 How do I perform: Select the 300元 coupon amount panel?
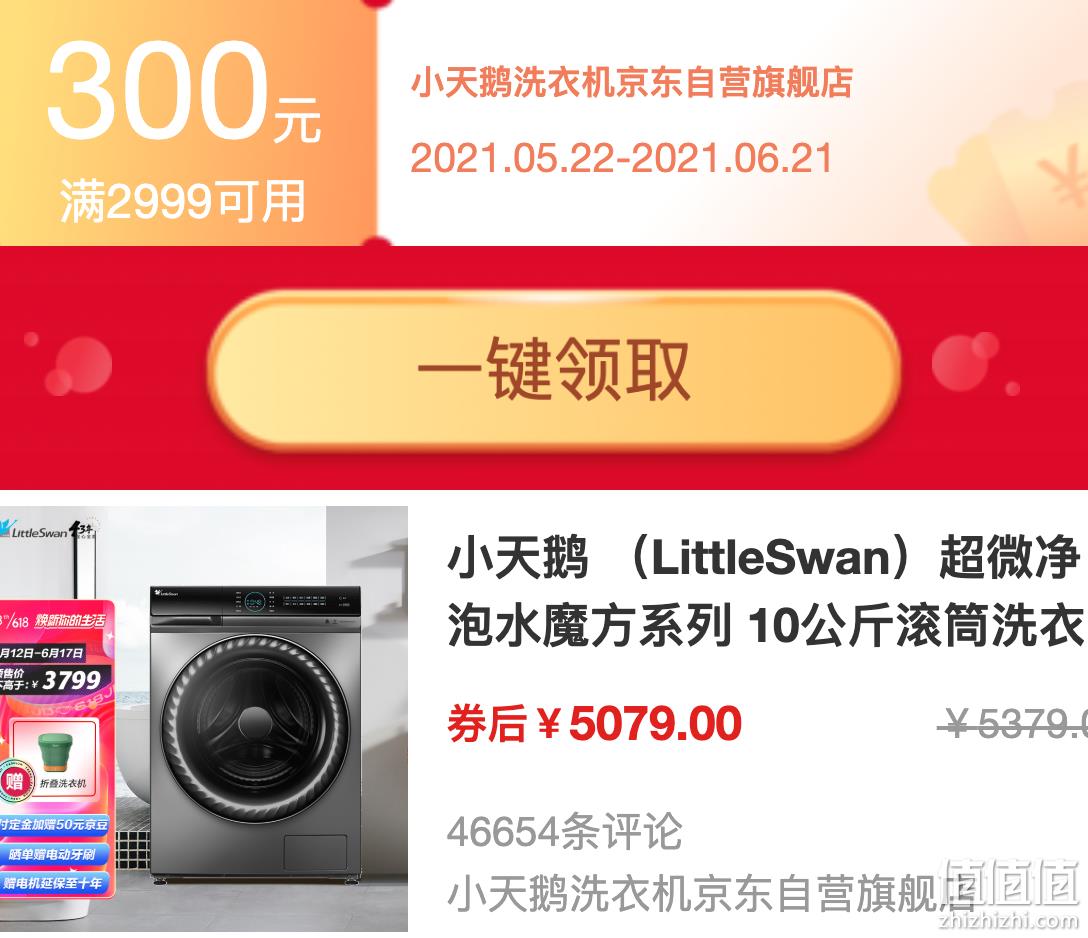click(x=187, y=122)
